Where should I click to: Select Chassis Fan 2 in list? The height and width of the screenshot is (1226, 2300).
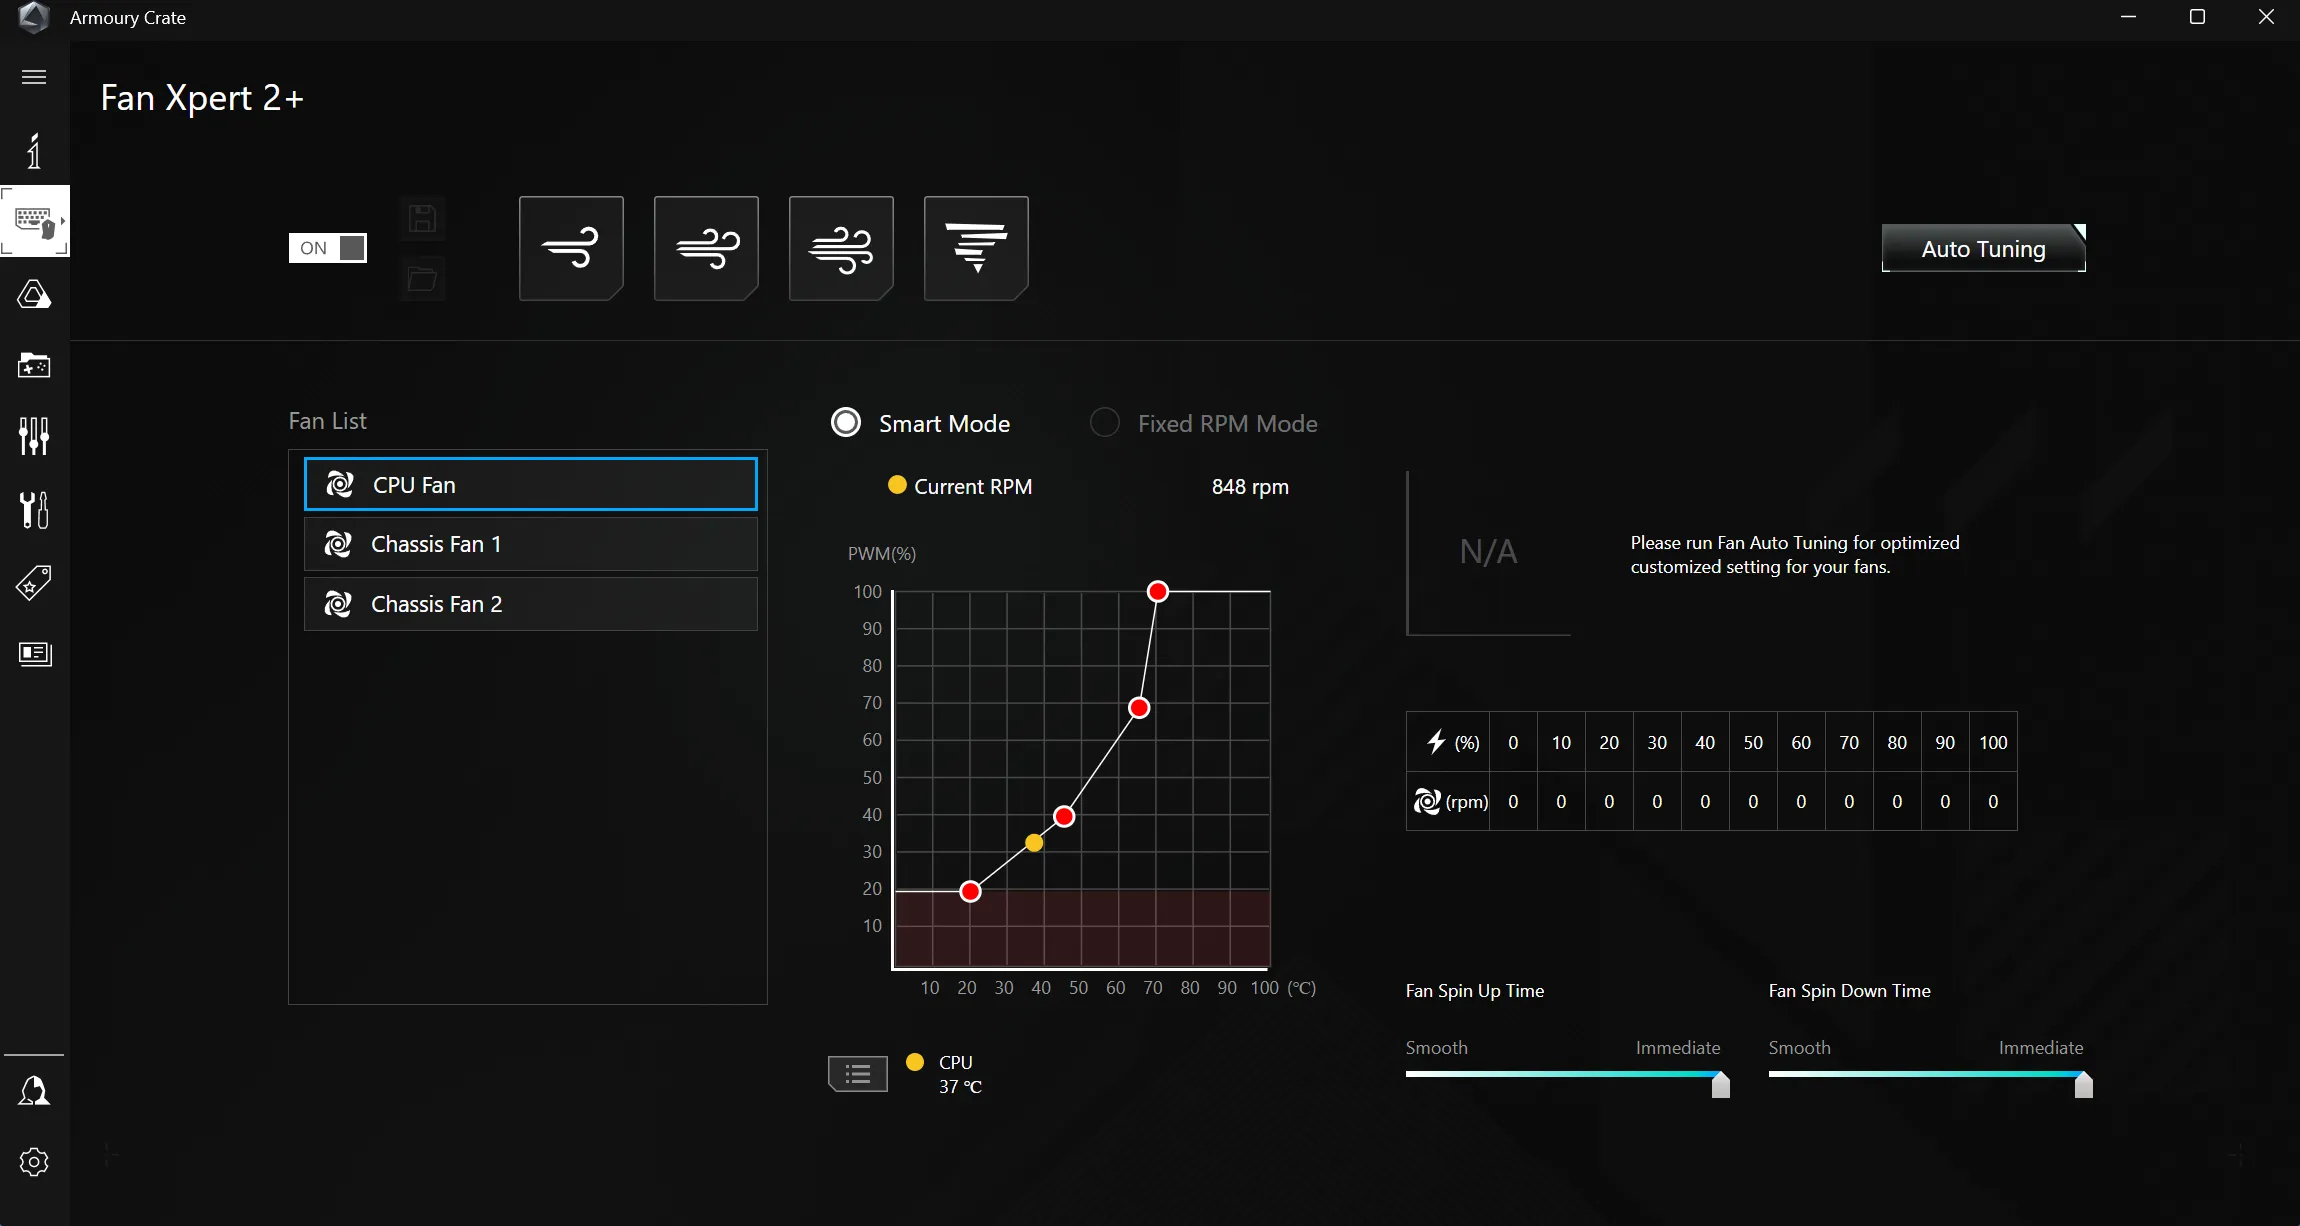(531, 604)
